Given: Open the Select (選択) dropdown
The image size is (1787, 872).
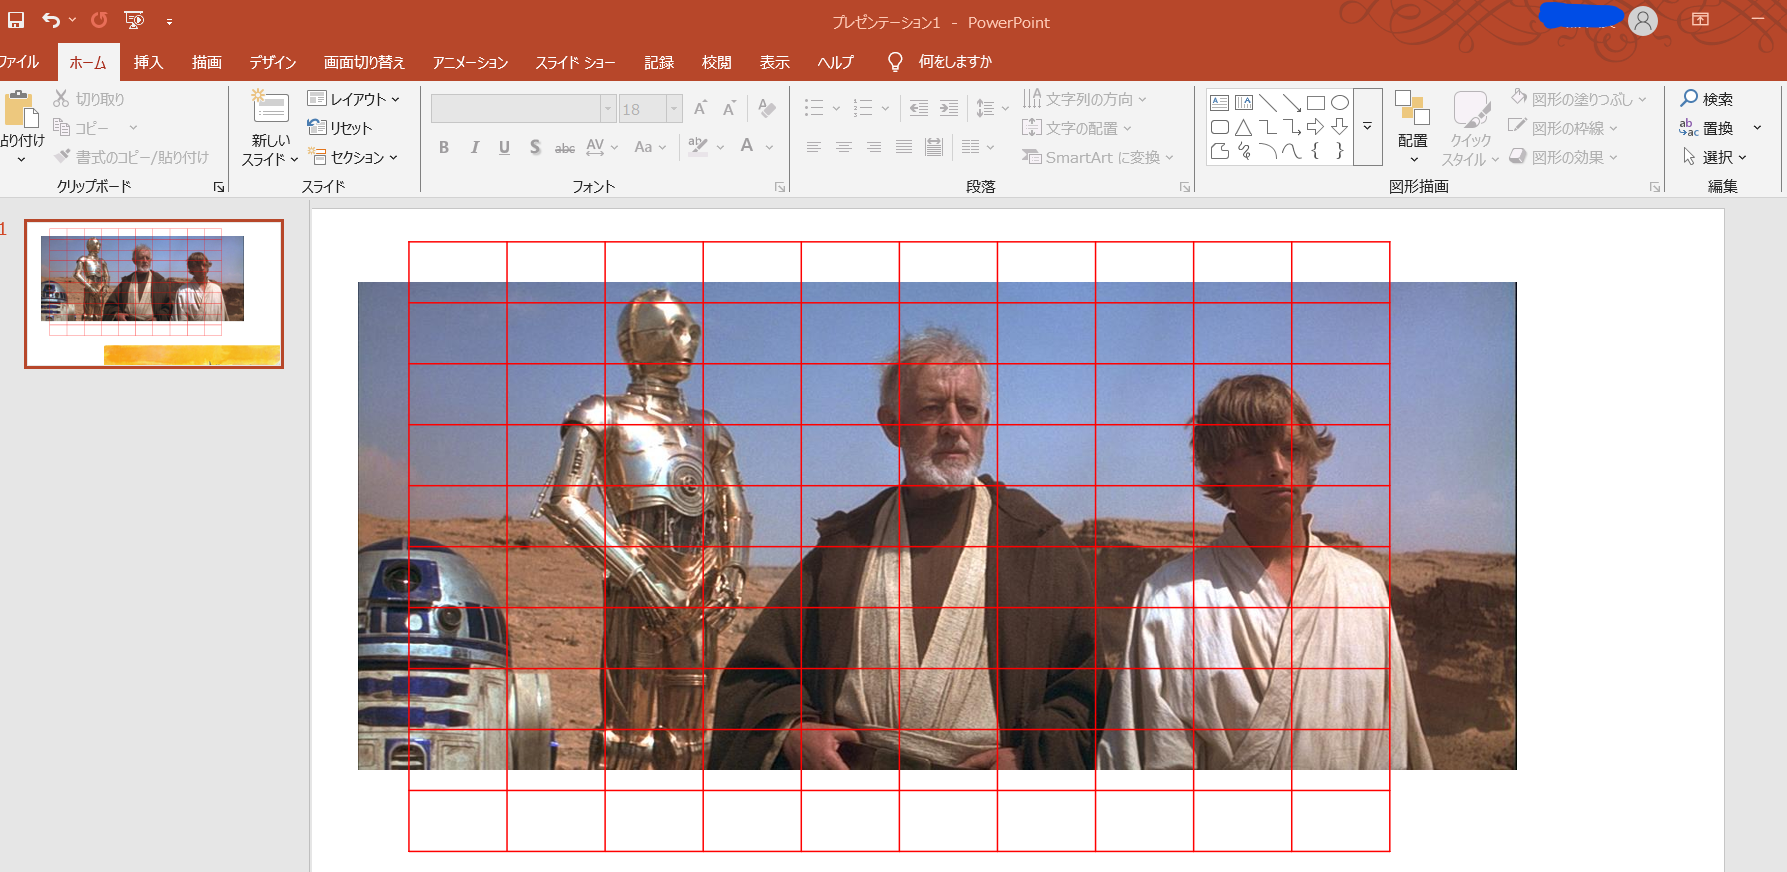Looking at the screenshot, I should pos(1714,157).
